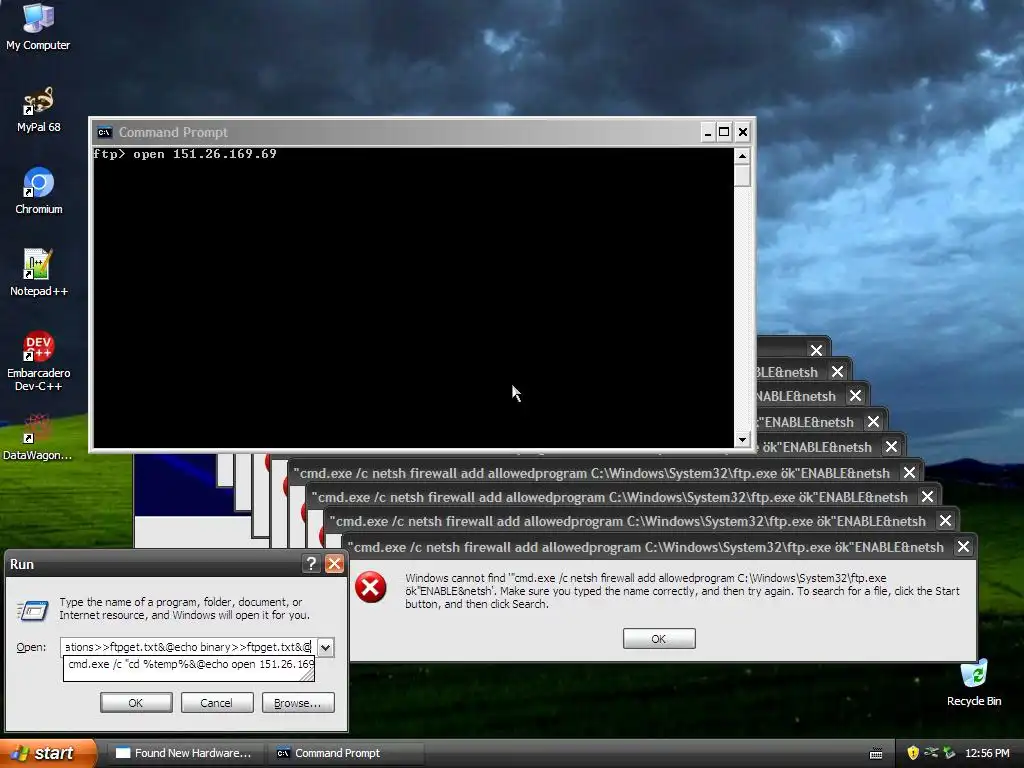Click the front error dialog title bar text

point(645,547)
